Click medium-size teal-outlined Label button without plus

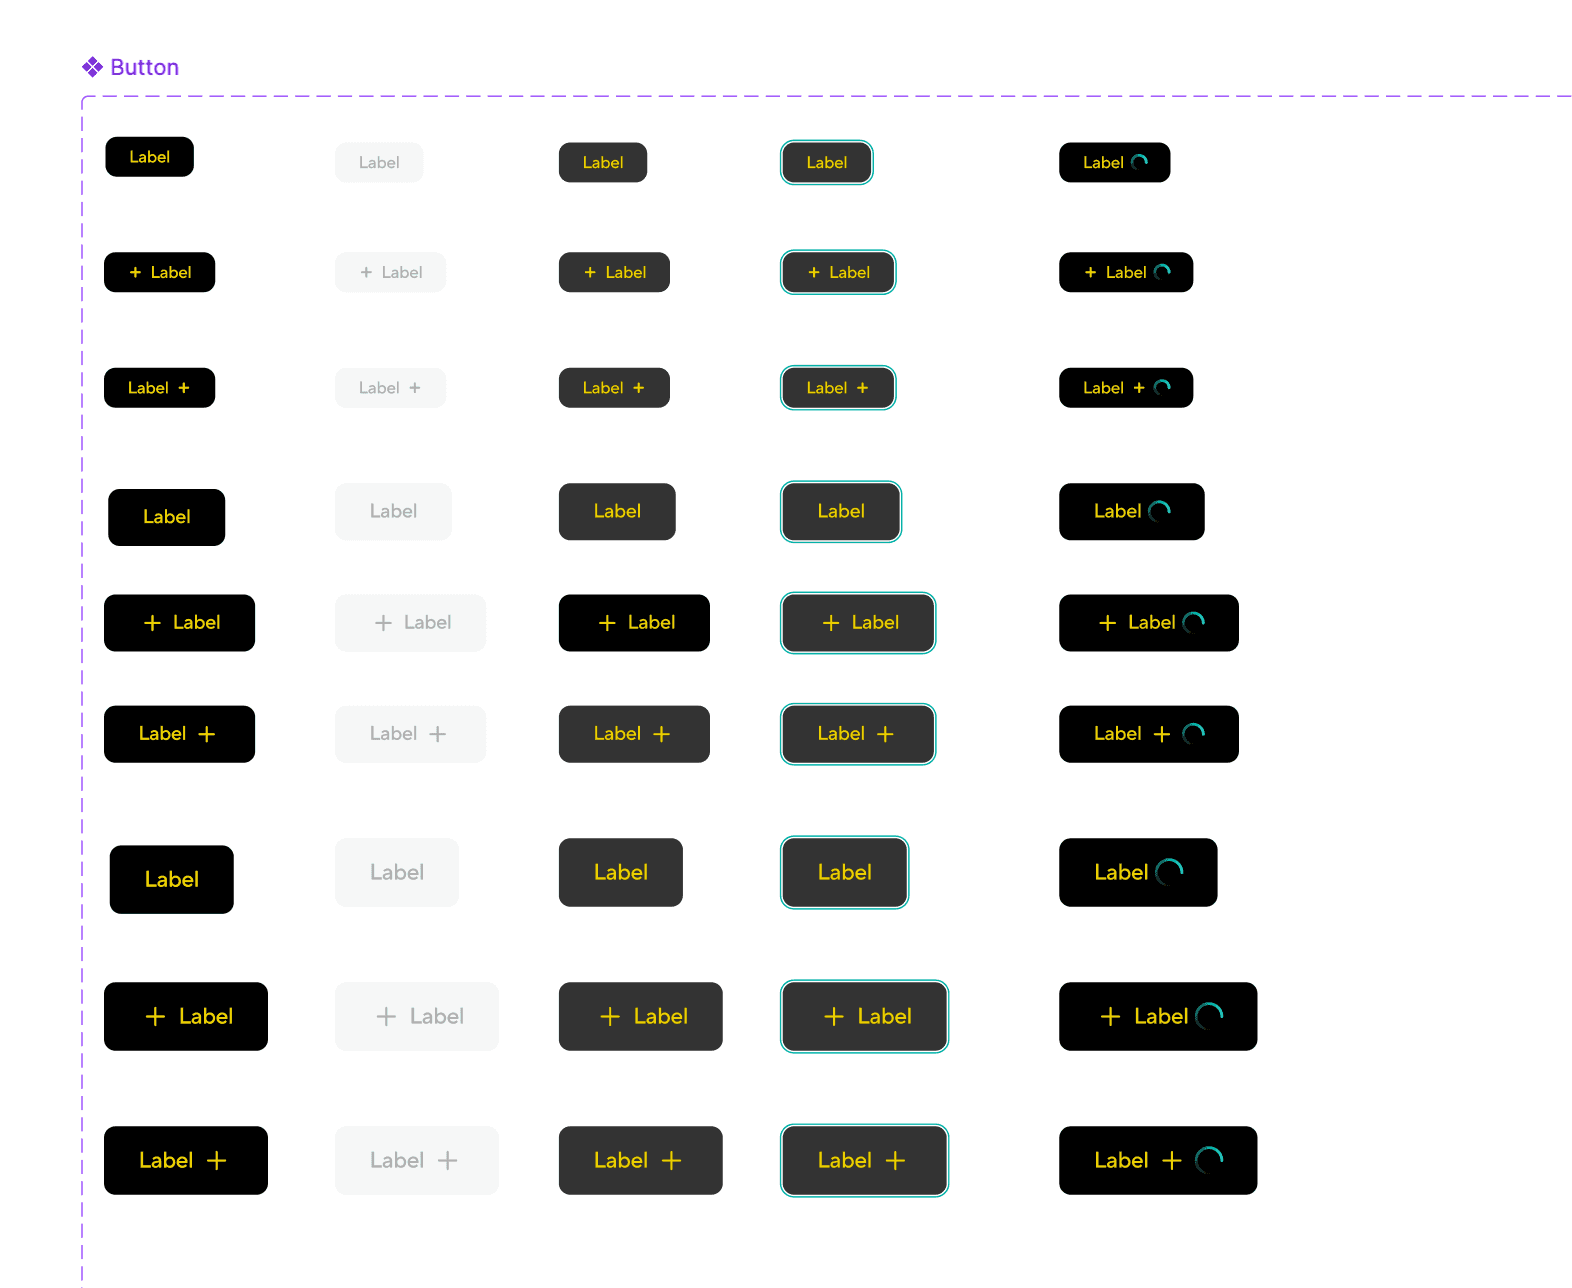[x=841, y=512]
